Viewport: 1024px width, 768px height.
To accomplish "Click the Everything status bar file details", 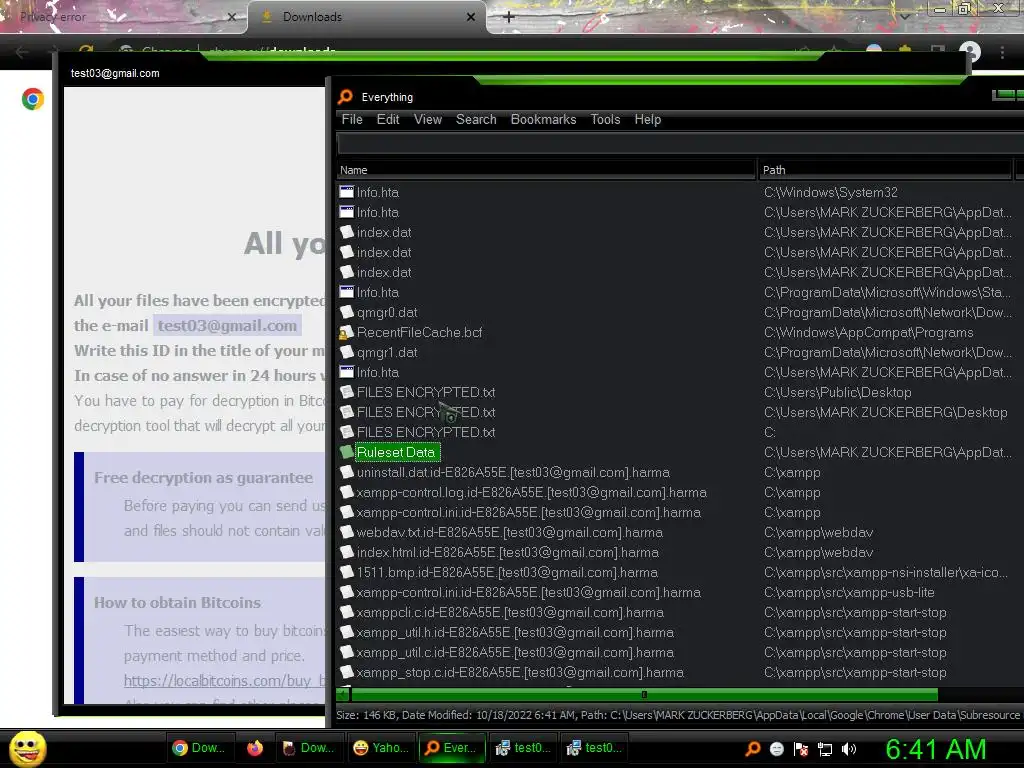I will point(678,715).
